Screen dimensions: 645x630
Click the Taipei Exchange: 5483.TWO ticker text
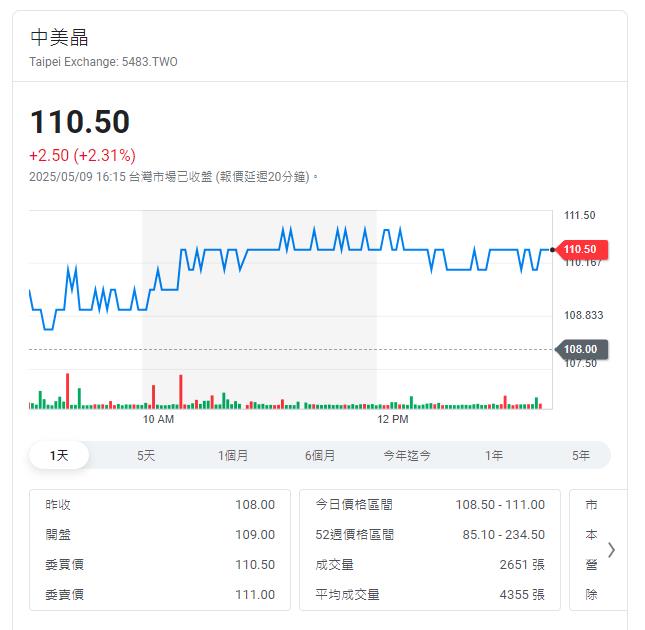tap(103, 62)
